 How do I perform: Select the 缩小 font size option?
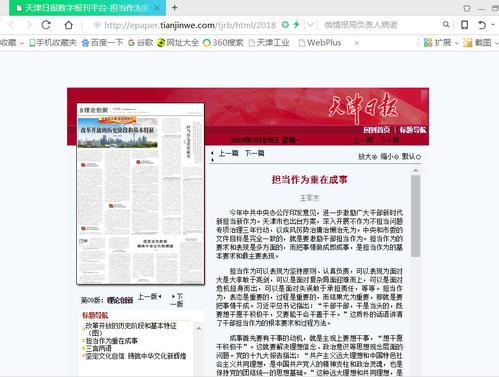[x=389, y=157]
